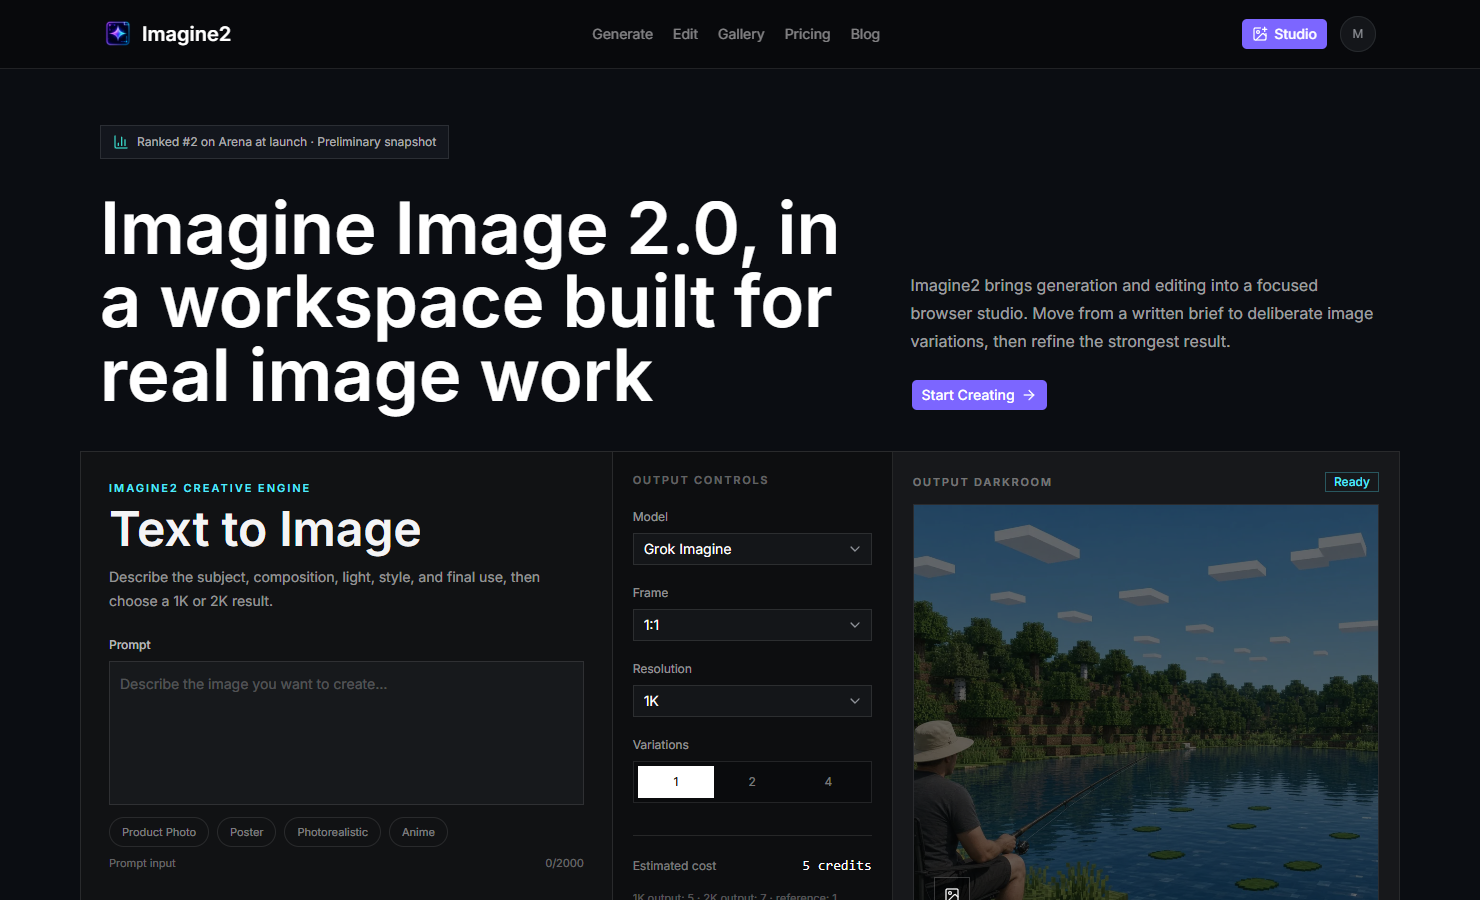Screen dimensions: 1480x900
Task: Click IMAGINE2 CREATIVE ENGINE label
Action: point(210,488)
